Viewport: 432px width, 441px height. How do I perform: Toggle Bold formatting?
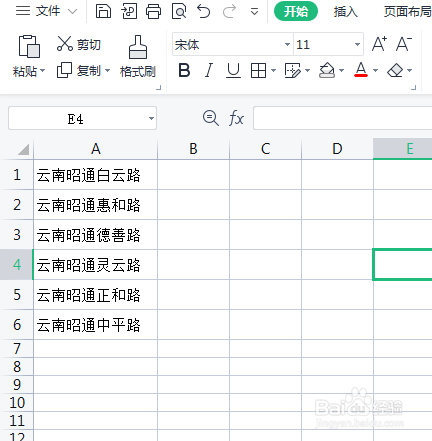(x=184, y=70)
